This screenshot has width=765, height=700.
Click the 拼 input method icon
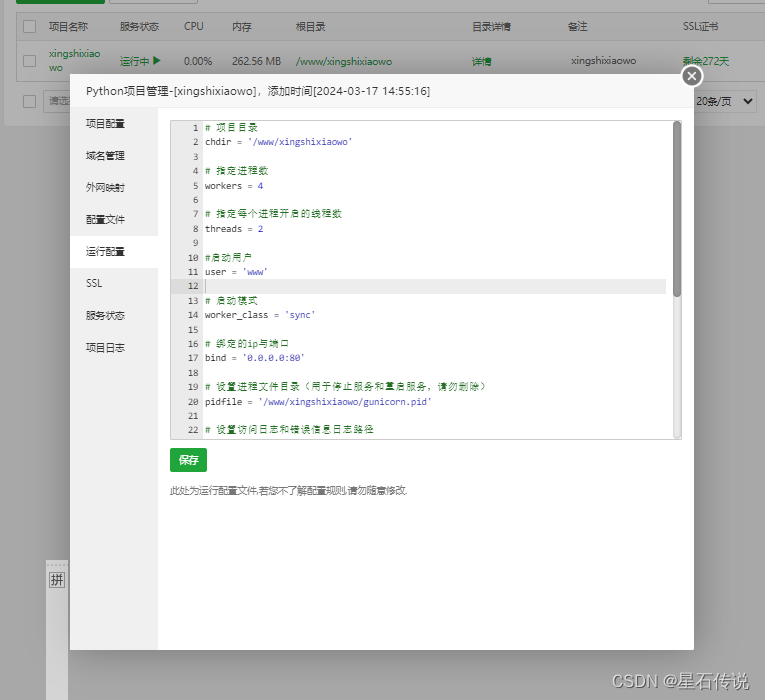57,580
